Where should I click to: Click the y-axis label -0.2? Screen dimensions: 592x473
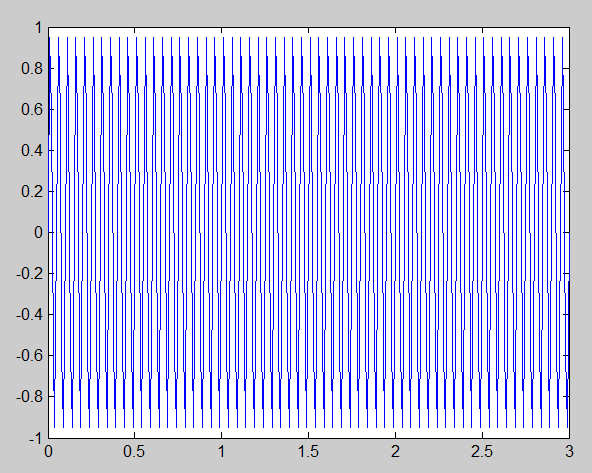[x=30, y=274]
